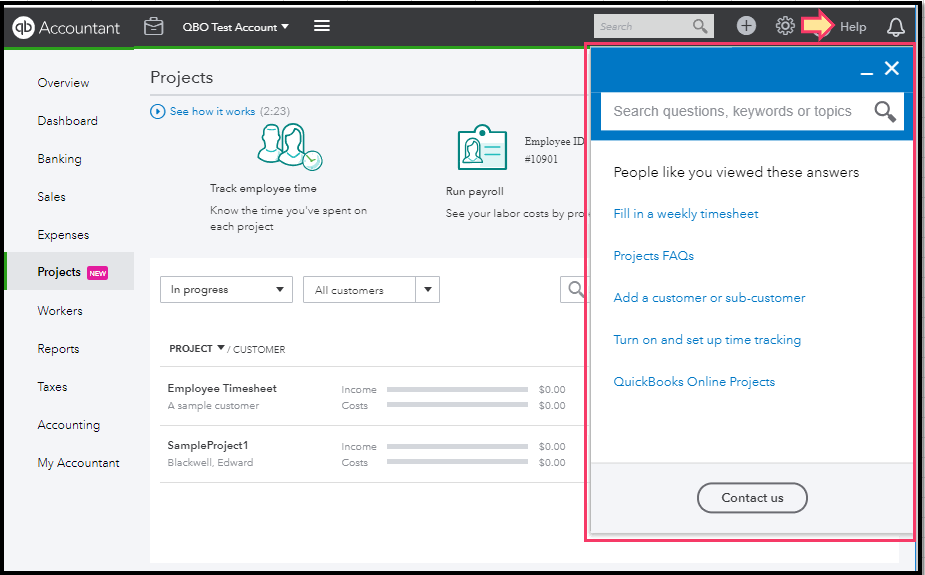This screenshot has height=575, width=925.
Task: Go to Overview in left navigation
Action: click(63, 83)
